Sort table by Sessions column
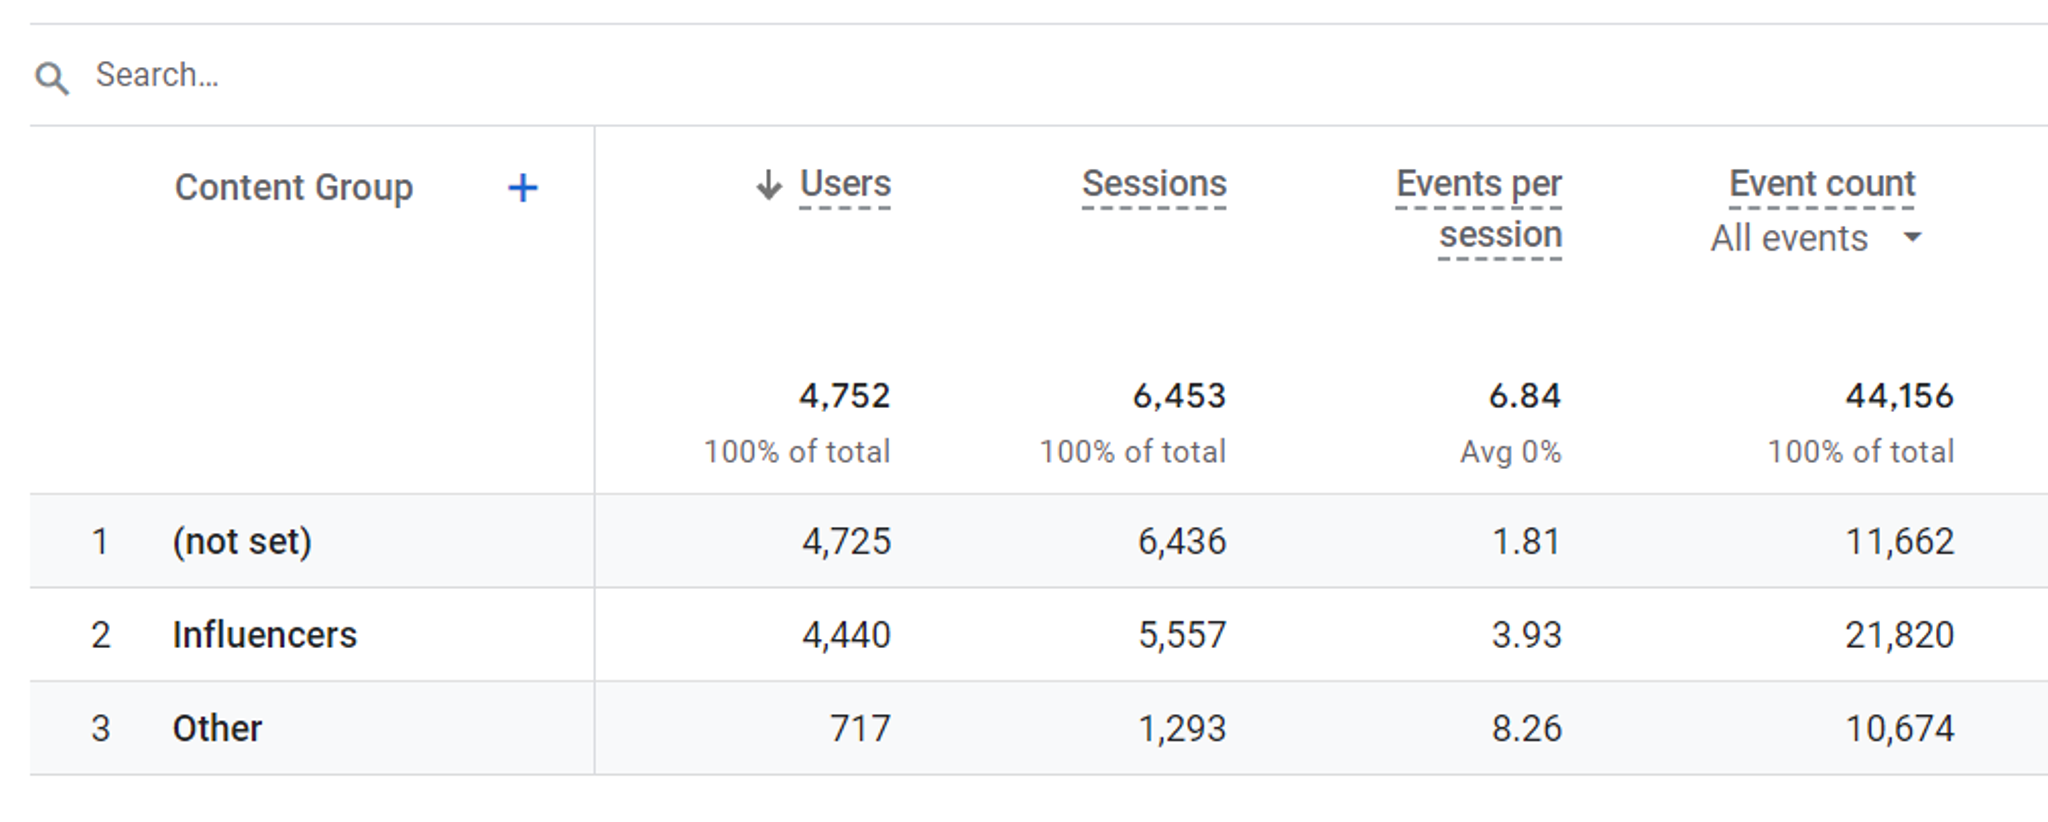Viewport: 2048px width, 822px height. (1154, 185)
